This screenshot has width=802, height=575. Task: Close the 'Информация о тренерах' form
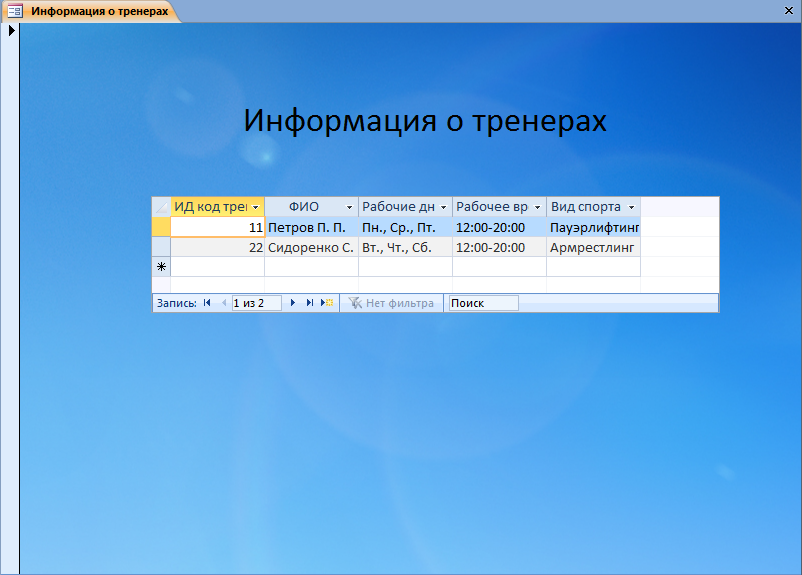click(x=789, y=11)
